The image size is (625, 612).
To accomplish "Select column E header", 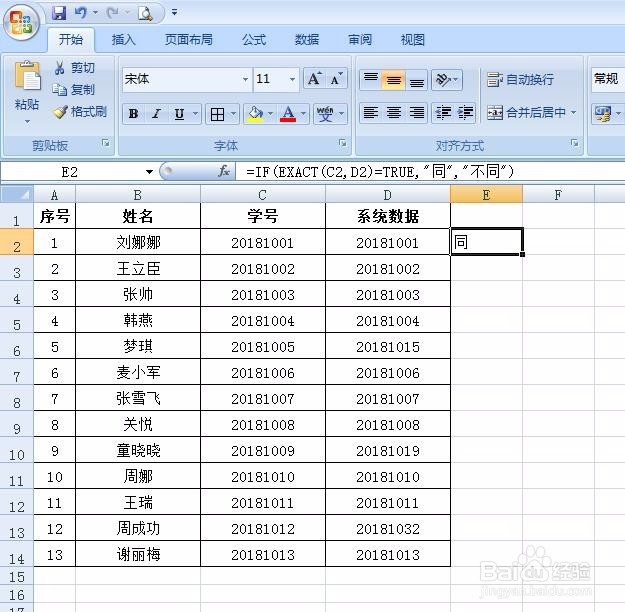I will (486, 195).
